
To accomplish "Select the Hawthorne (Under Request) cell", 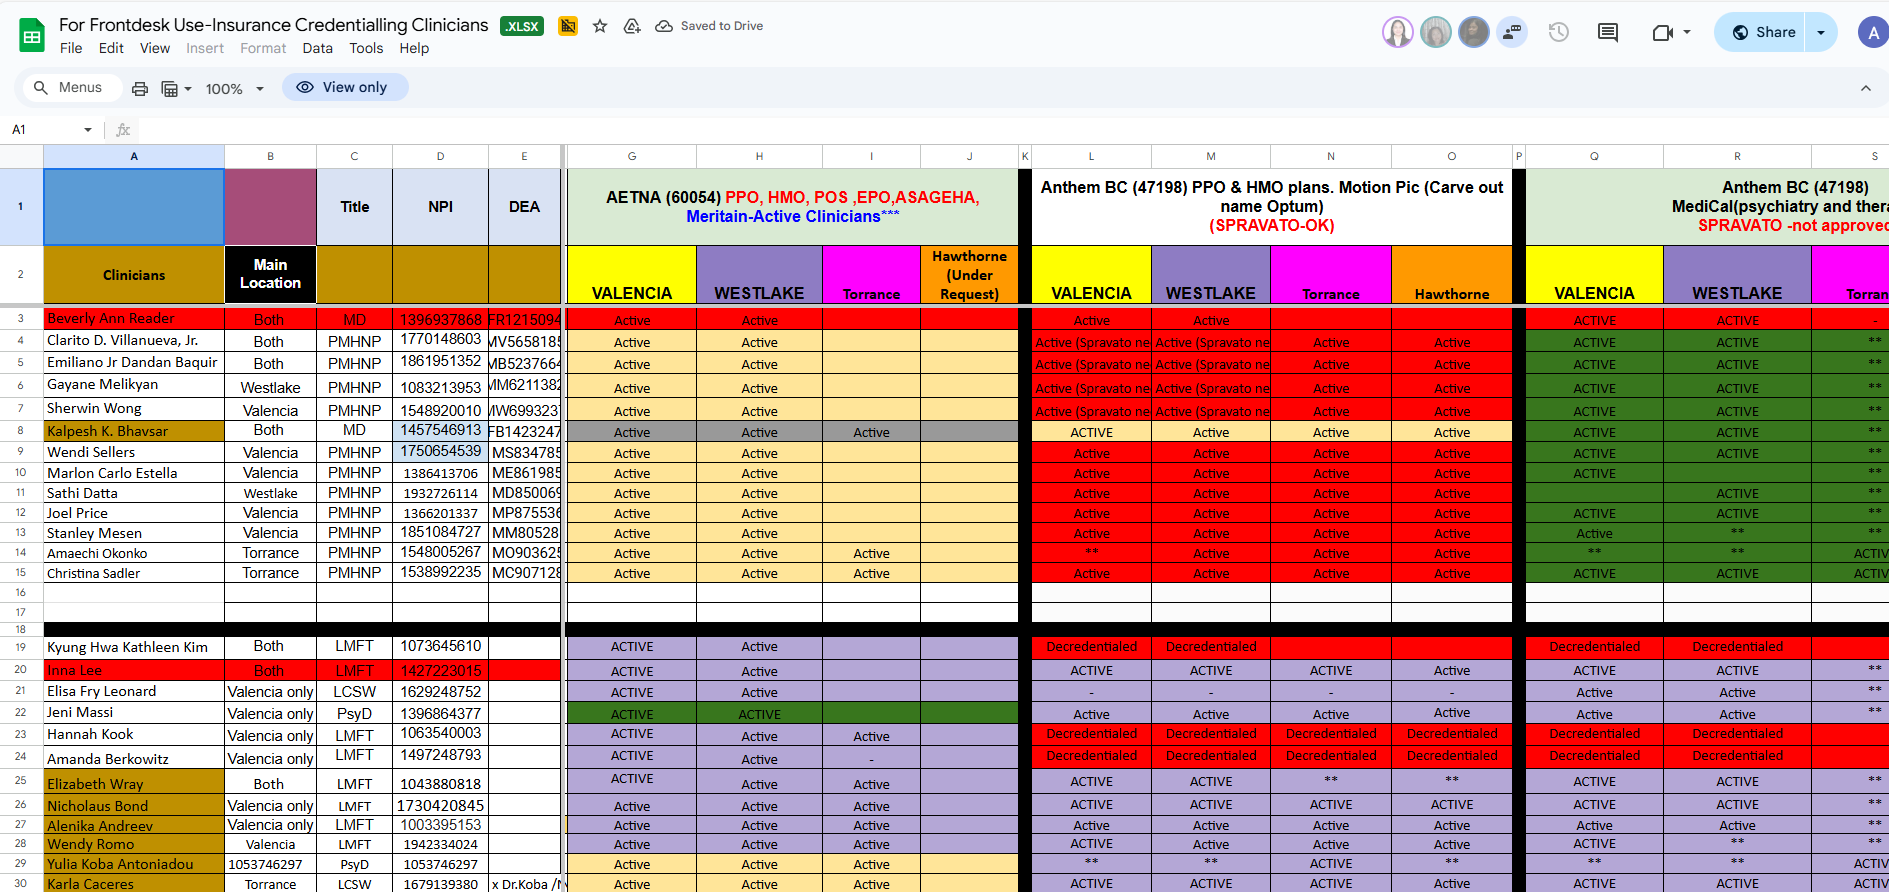I will tap(969, 275).
